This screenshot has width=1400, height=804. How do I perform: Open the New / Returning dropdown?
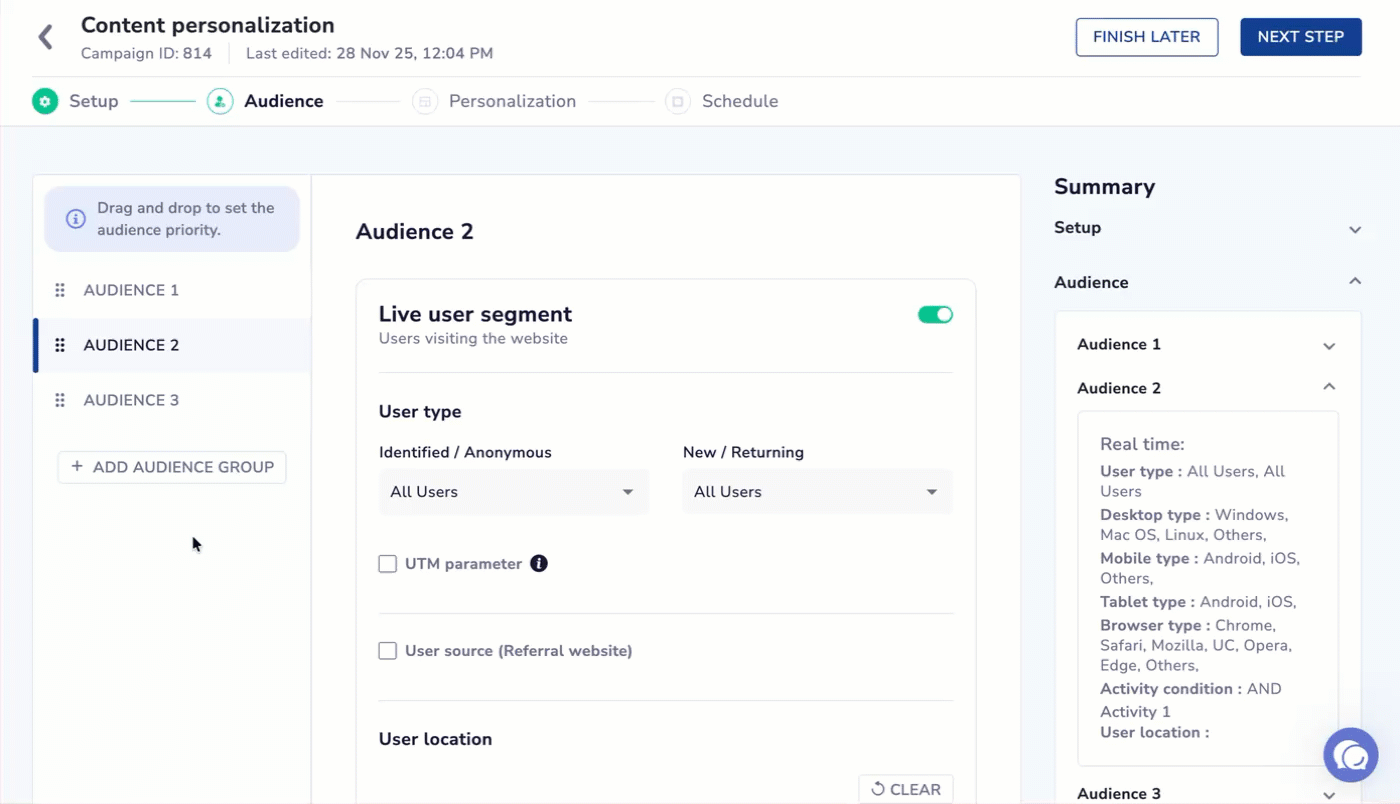[816, 491]
